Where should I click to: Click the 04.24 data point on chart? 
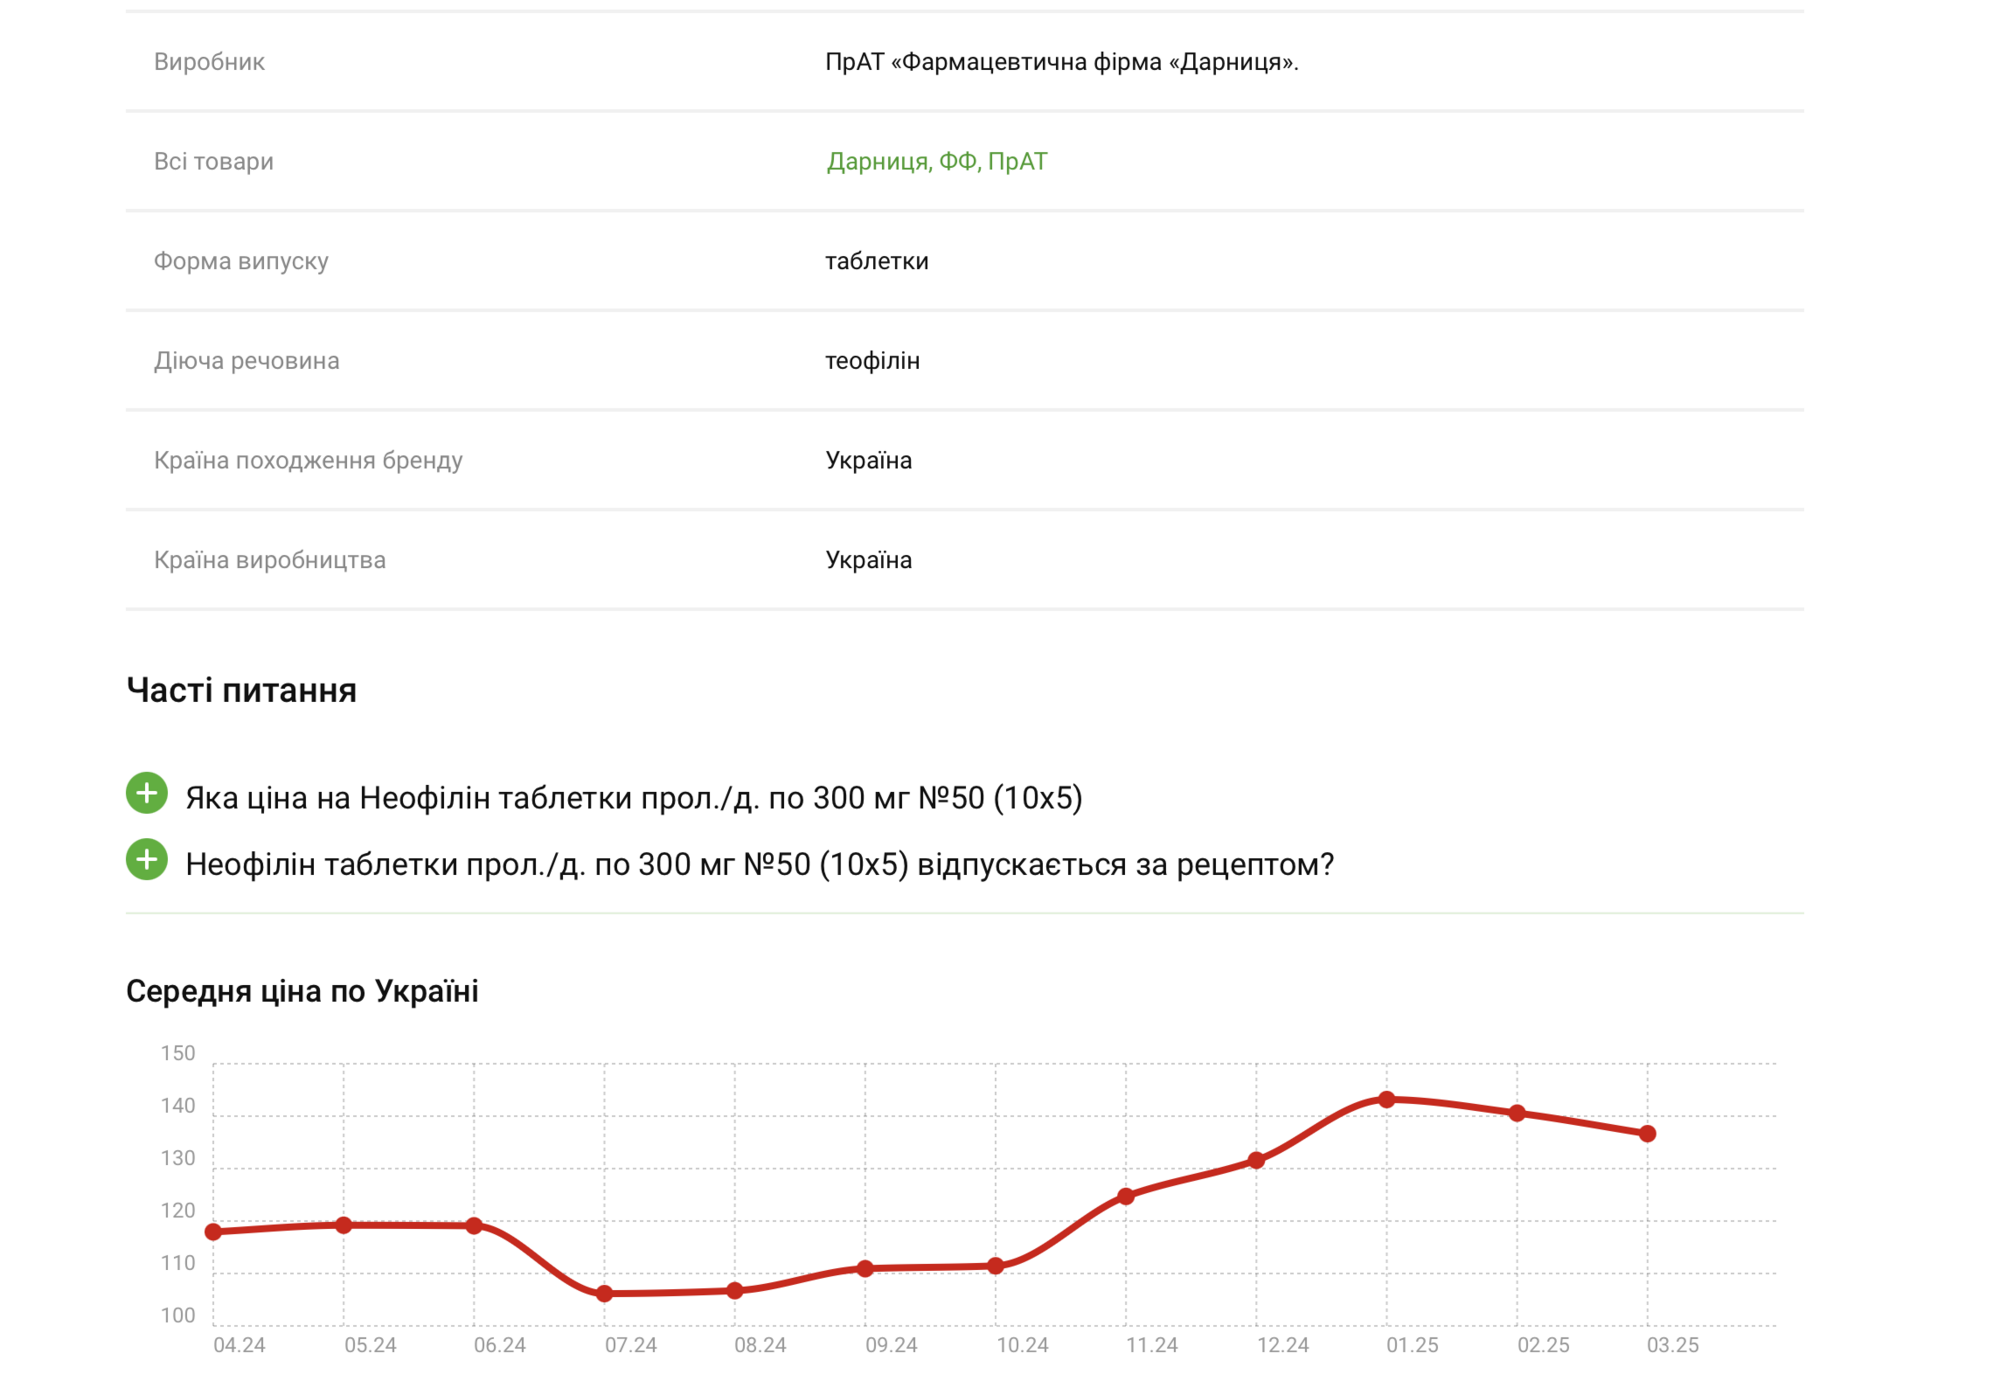click(x=213, y=1232)
